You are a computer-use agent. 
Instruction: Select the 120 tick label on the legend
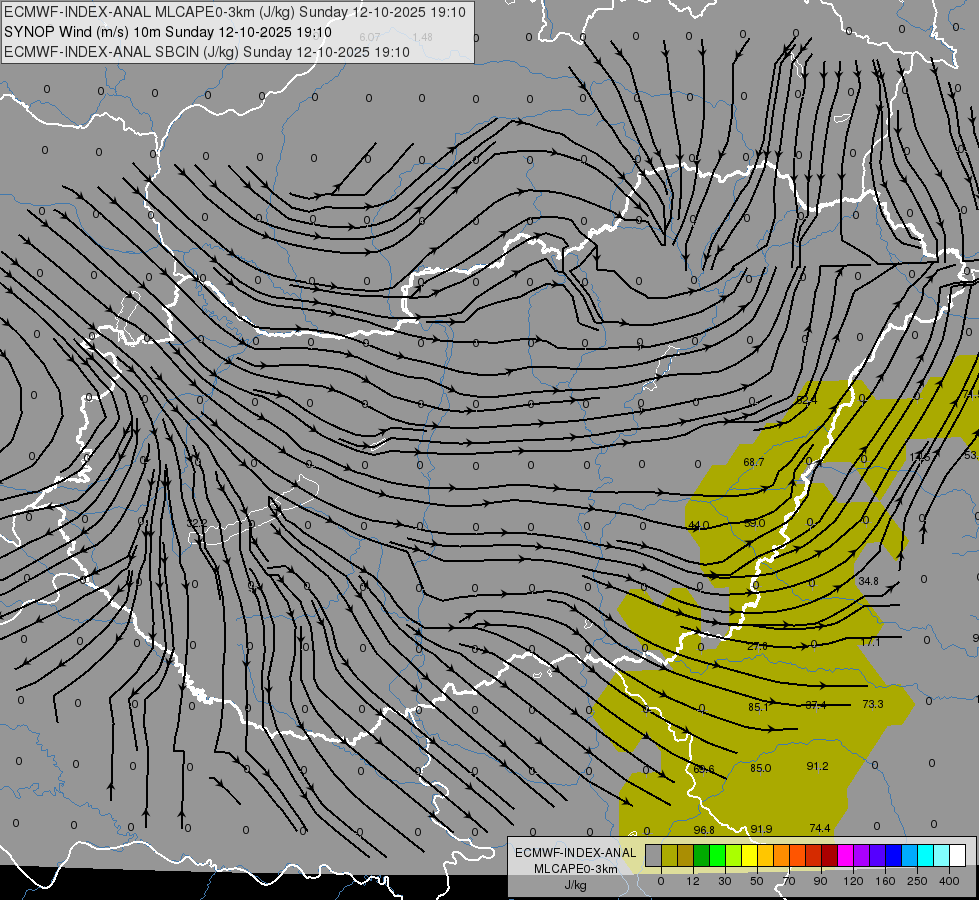click(853, 881)
